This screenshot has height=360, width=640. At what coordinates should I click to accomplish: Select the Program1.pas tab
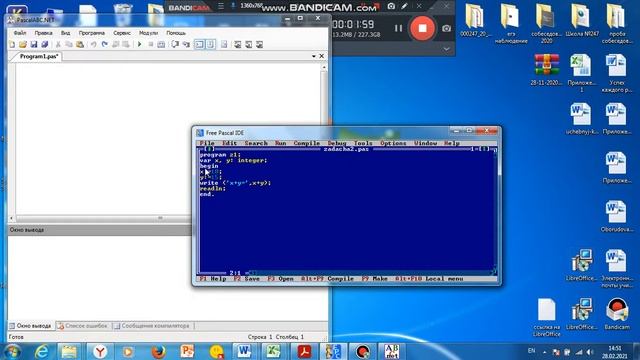coord(39,56)
